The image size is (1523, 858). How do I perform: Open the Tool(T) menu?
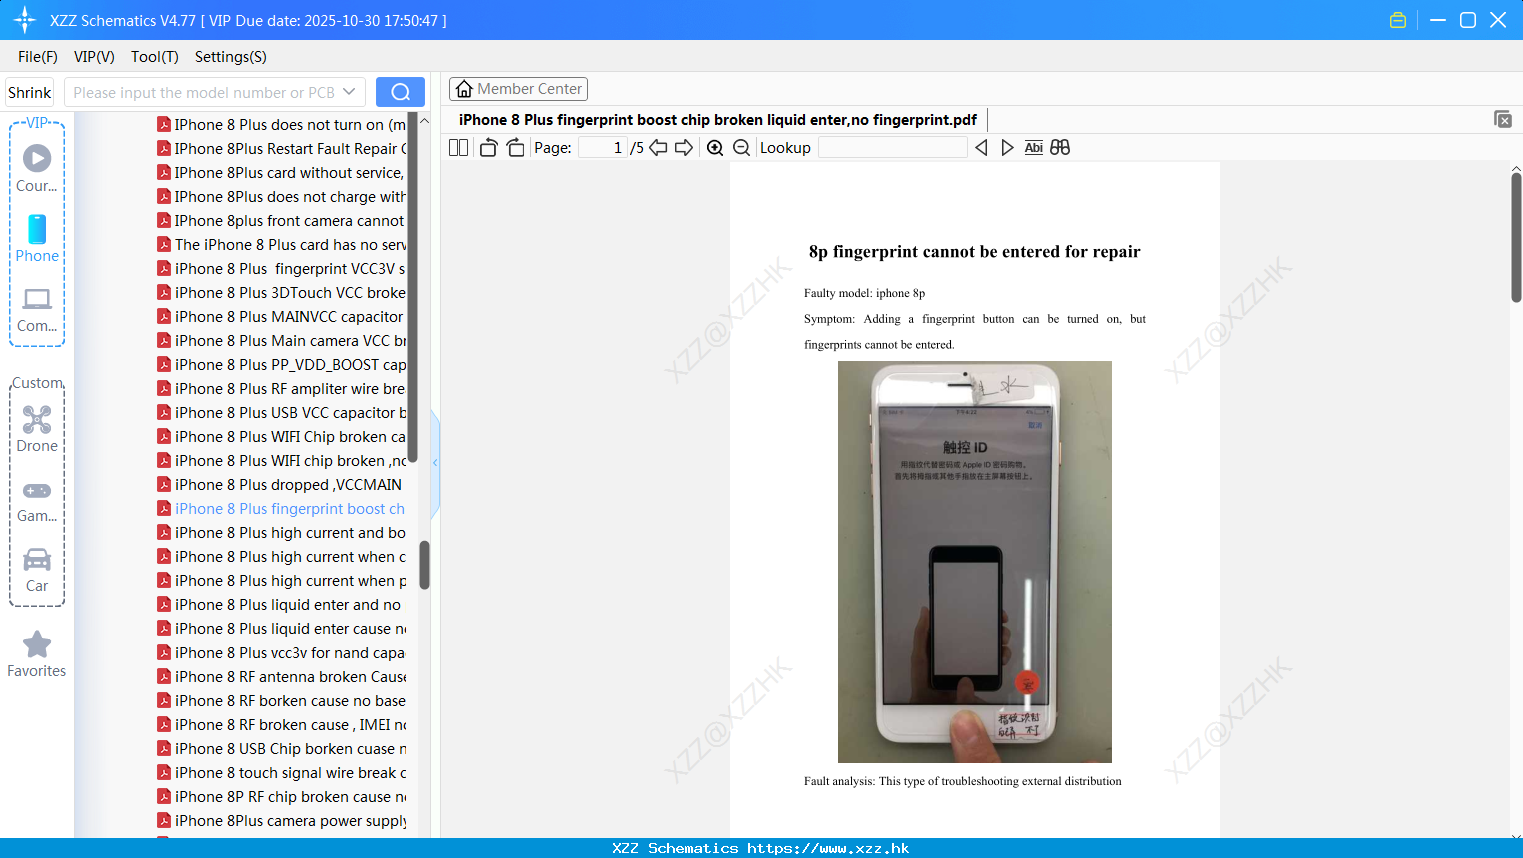(154, 57)
